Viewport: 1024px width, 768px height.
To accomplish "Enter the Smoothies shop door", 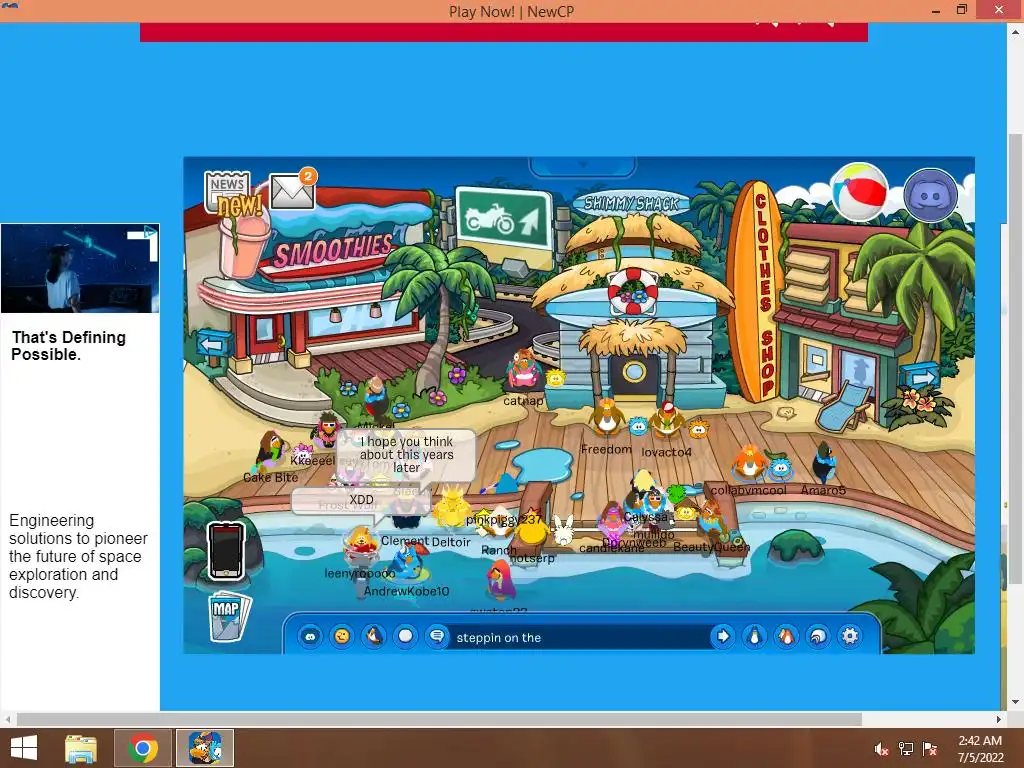I will click(265, 333).
